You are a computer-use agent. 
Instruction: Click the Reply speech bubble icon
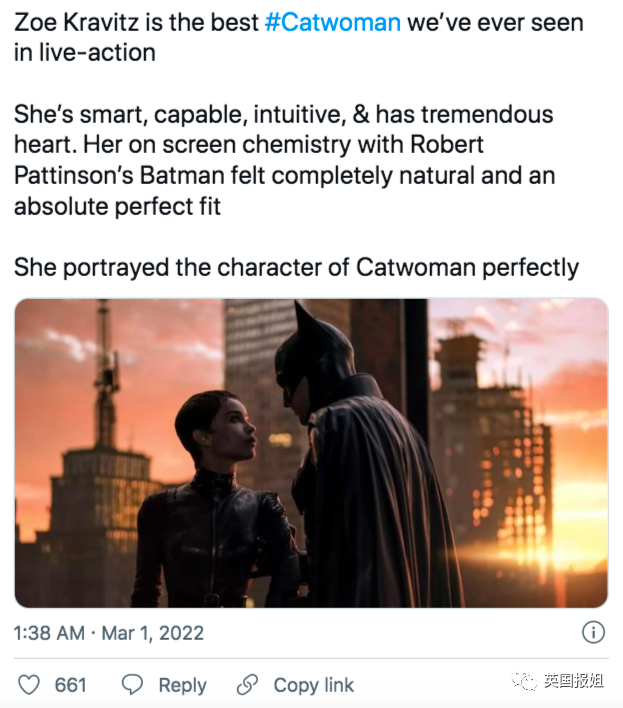click(x=132, y=685)
